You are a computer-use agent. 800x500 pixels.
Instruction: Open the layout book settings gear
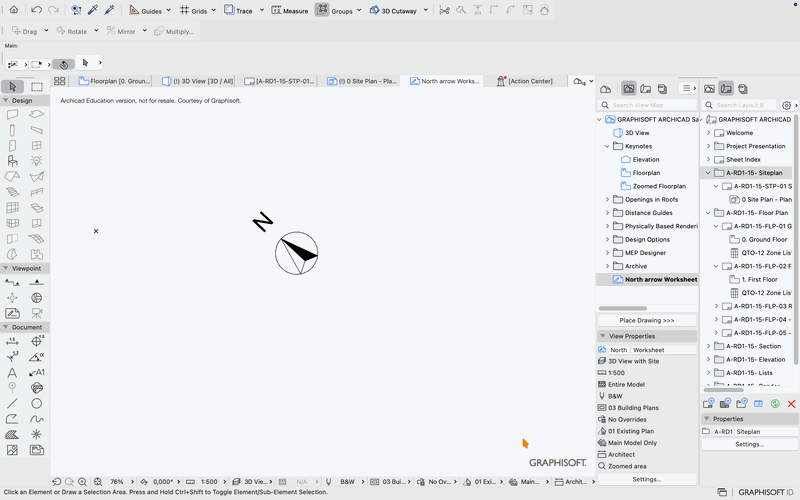(x=786, y=105)
